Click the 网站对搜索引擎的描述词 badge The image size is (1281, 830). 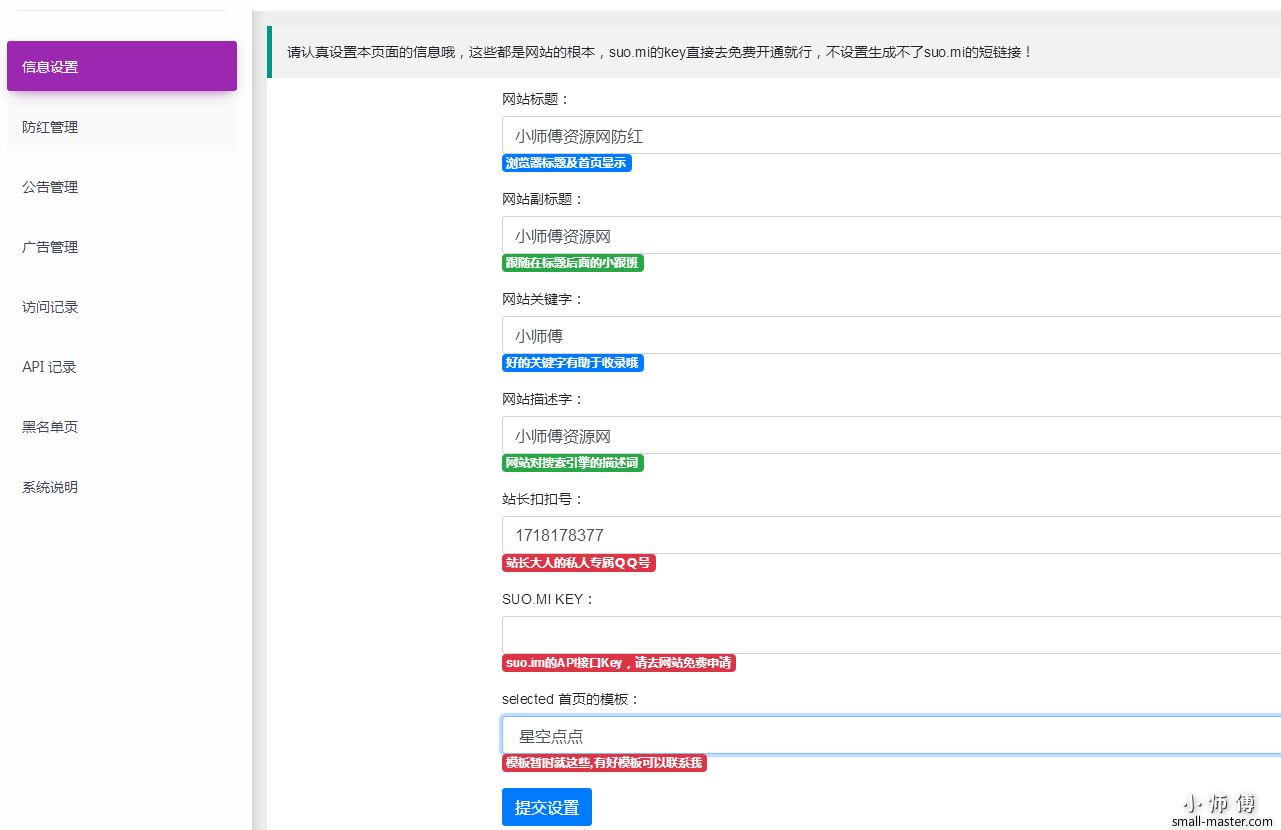(573, 463)
